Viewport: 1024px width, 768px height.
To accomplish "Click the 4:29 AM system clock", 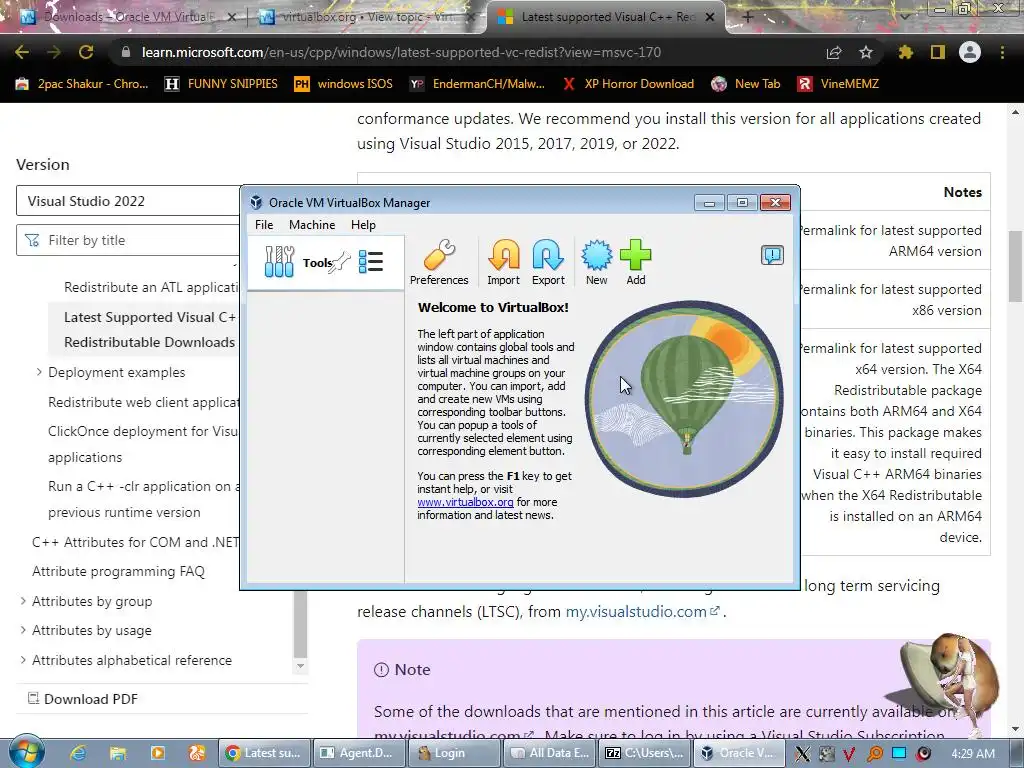I will tap(973, 754).
